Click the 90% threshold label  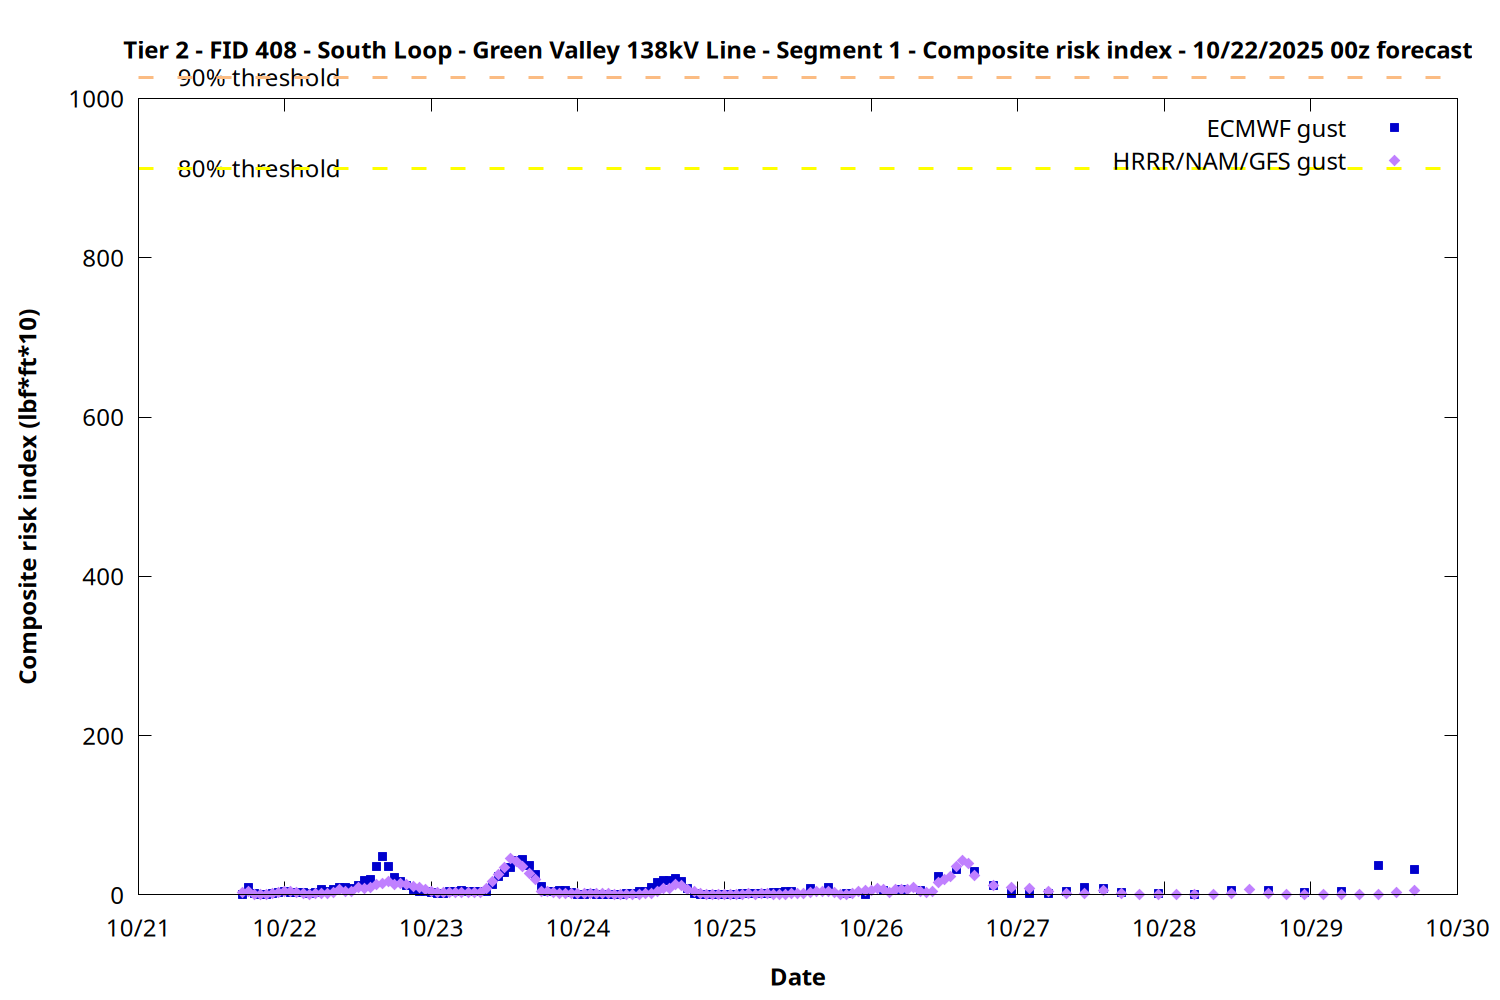tap(259, 78)
